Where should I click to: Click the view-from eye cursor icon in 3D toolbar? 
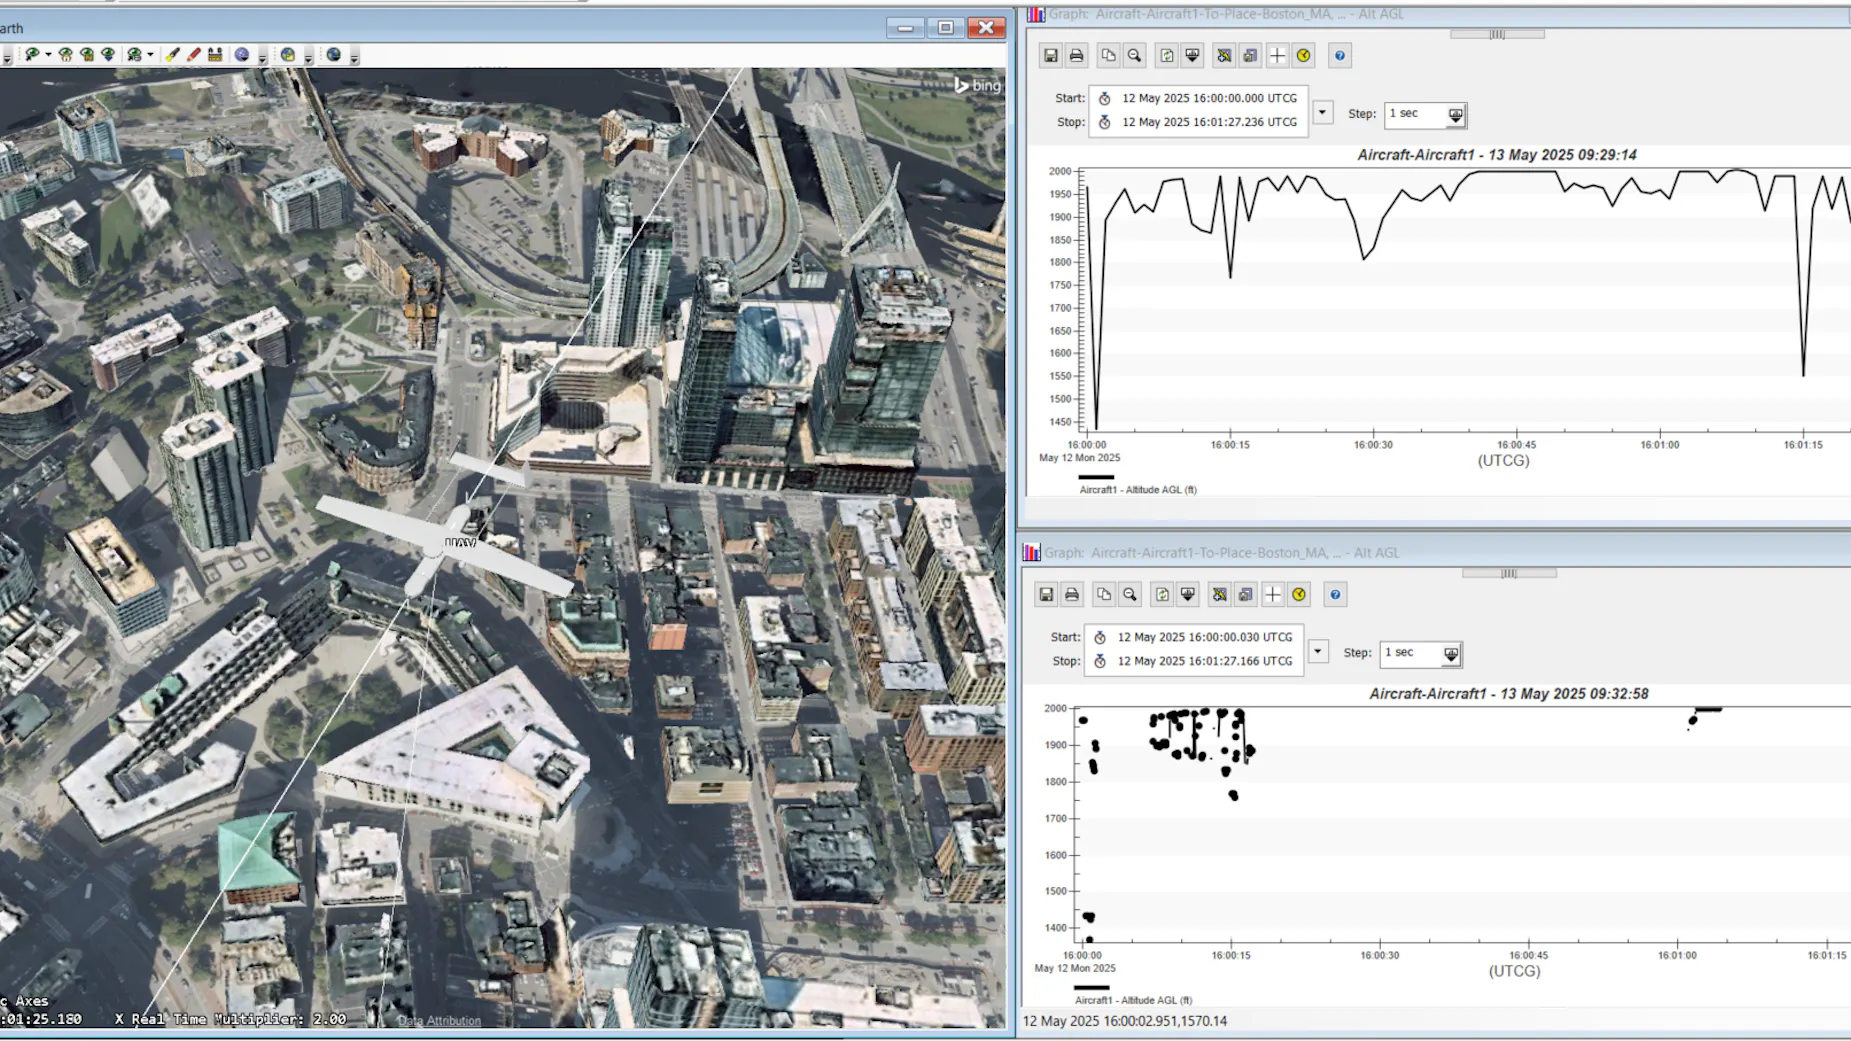32,55
